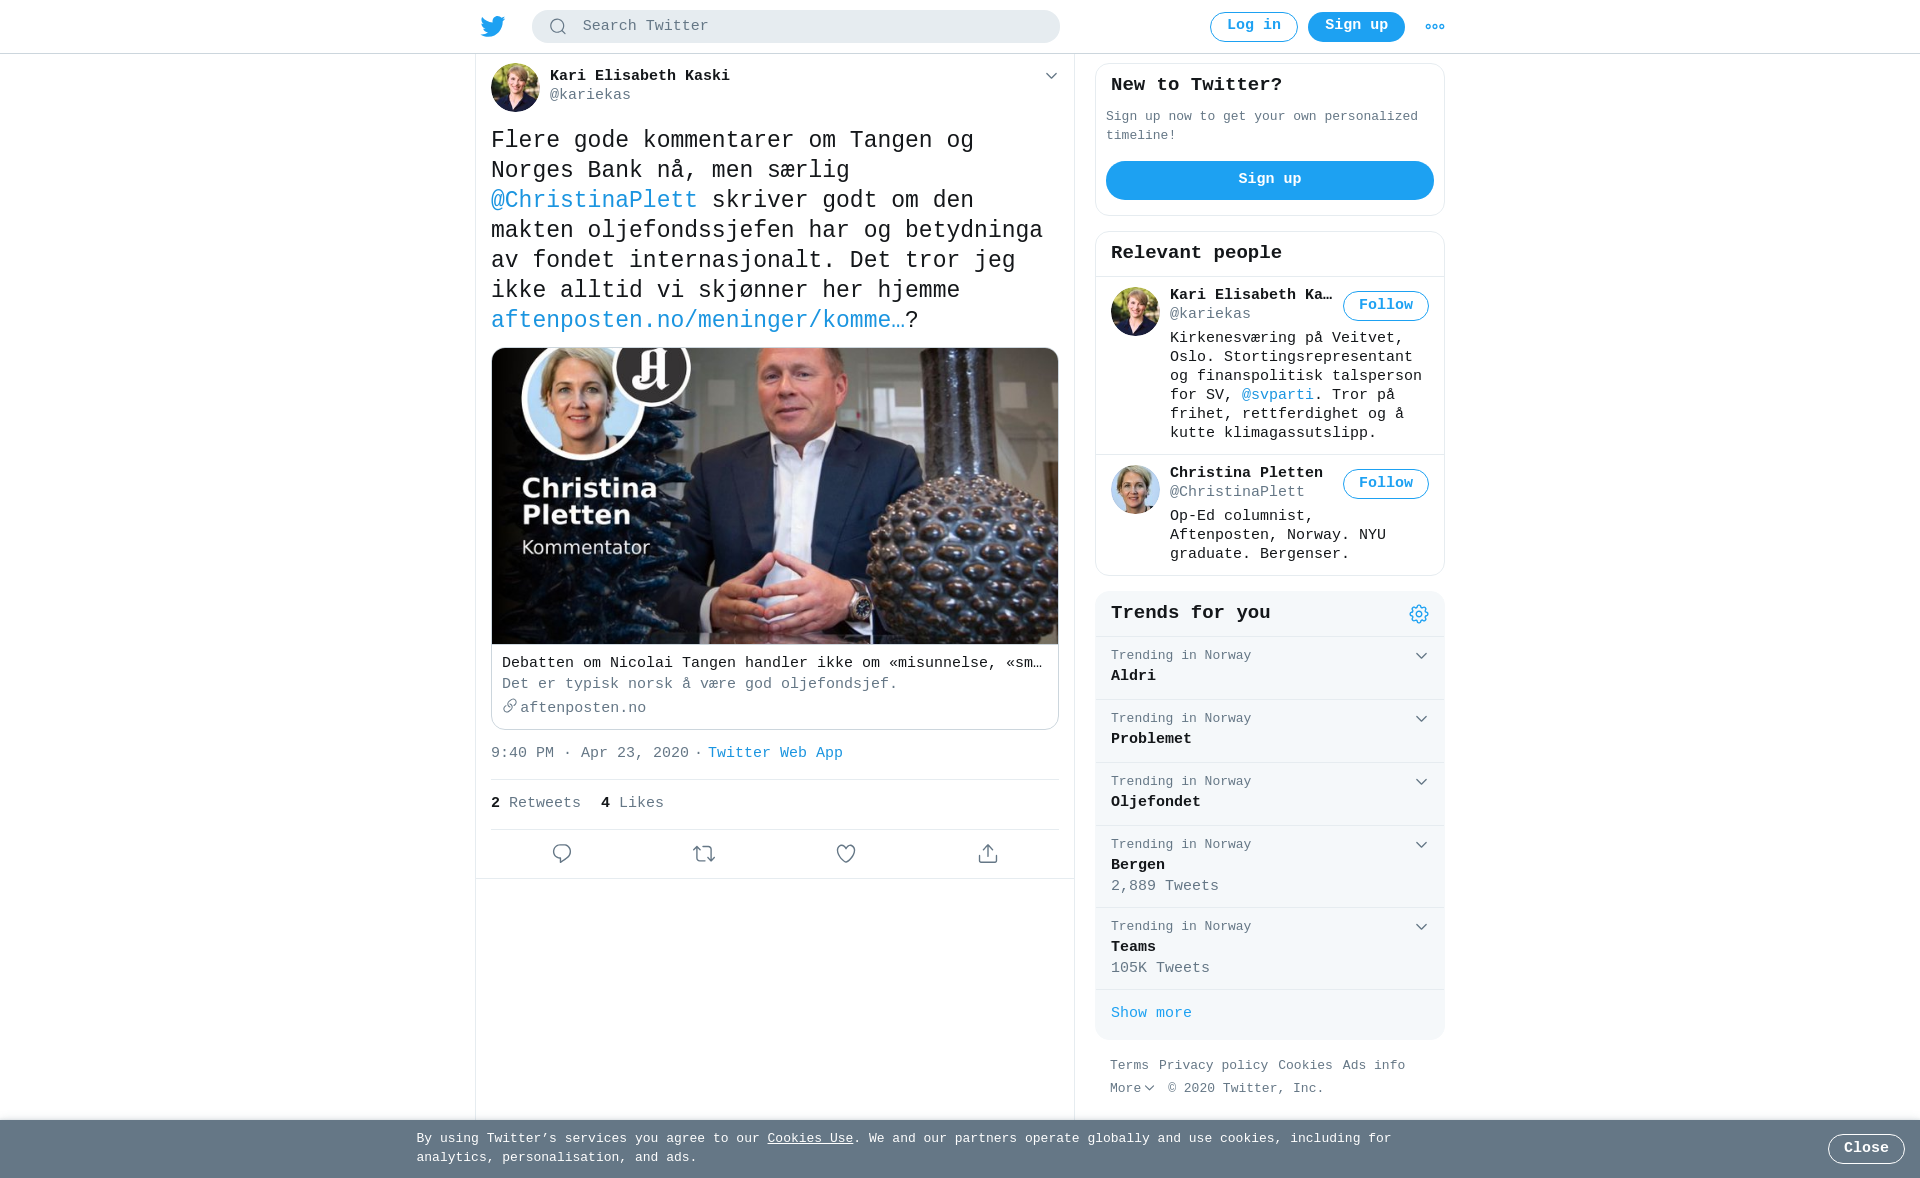Click Kari Elisabeth Kaski's avatar on tweet
1920x1178 pixels.
(515, 87)
